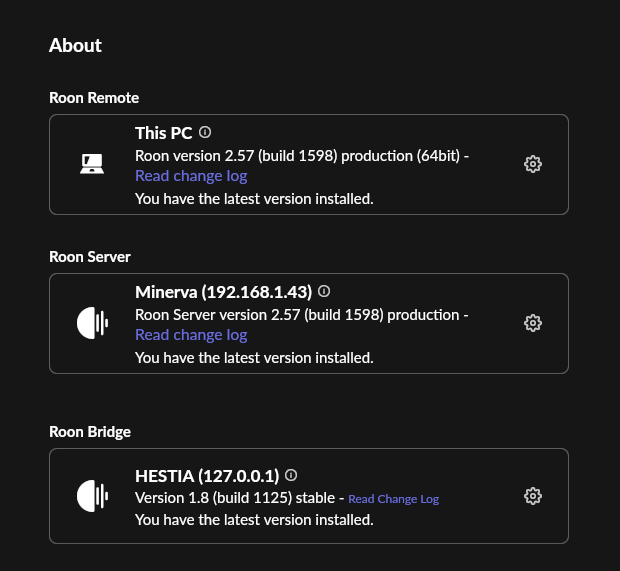Click the Roon Bridge section label
The width and height of the screenshot is (620, 571).
(90, 431)
